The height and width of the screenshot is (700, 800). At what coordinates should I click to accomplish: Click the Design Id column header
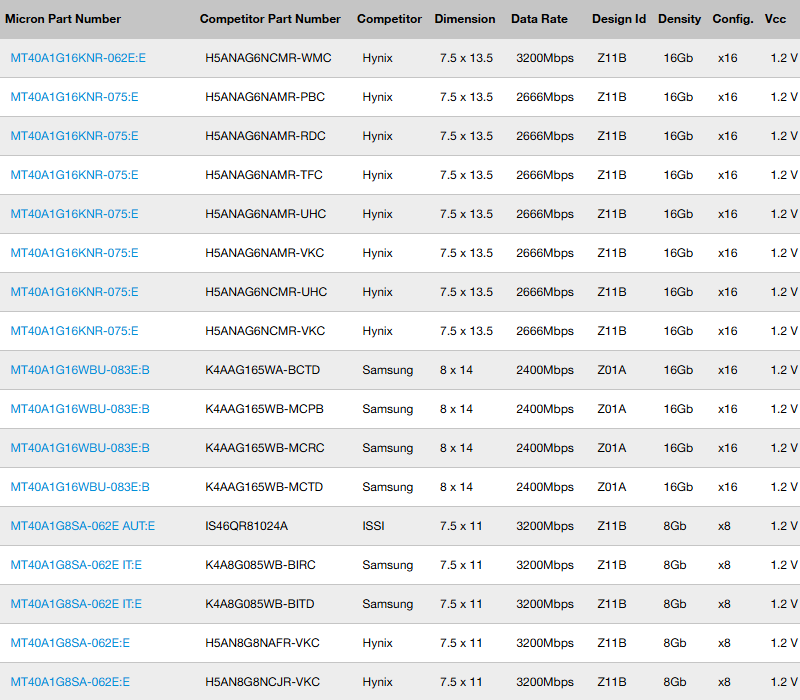tap(619, 19)
